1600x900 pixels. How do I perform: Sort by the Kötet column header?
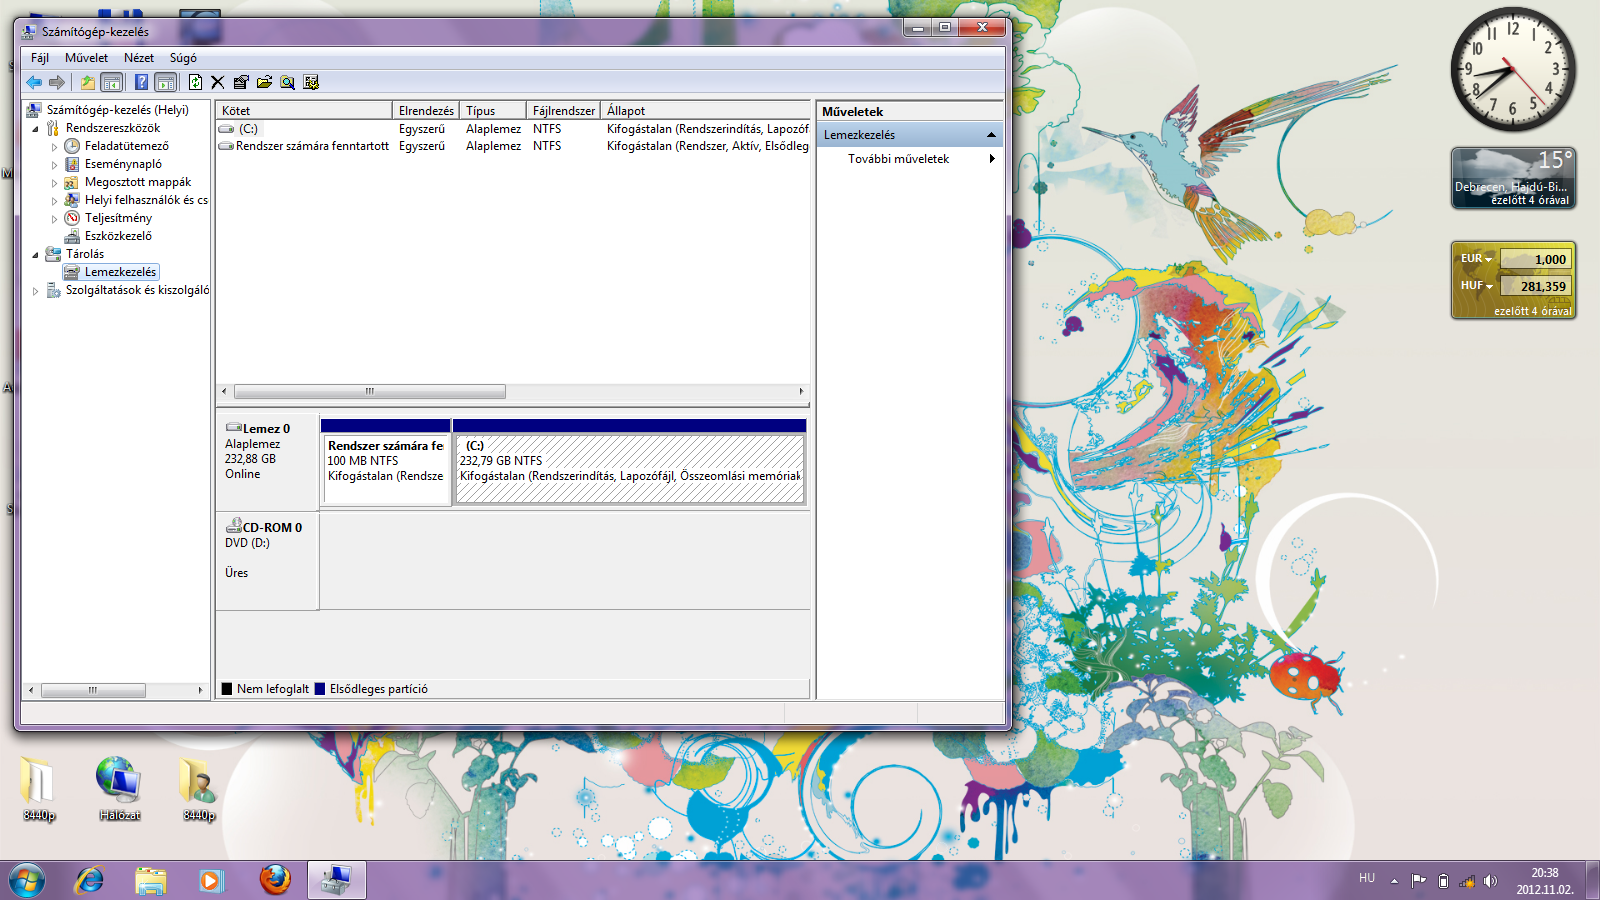(x=304, y=110)
